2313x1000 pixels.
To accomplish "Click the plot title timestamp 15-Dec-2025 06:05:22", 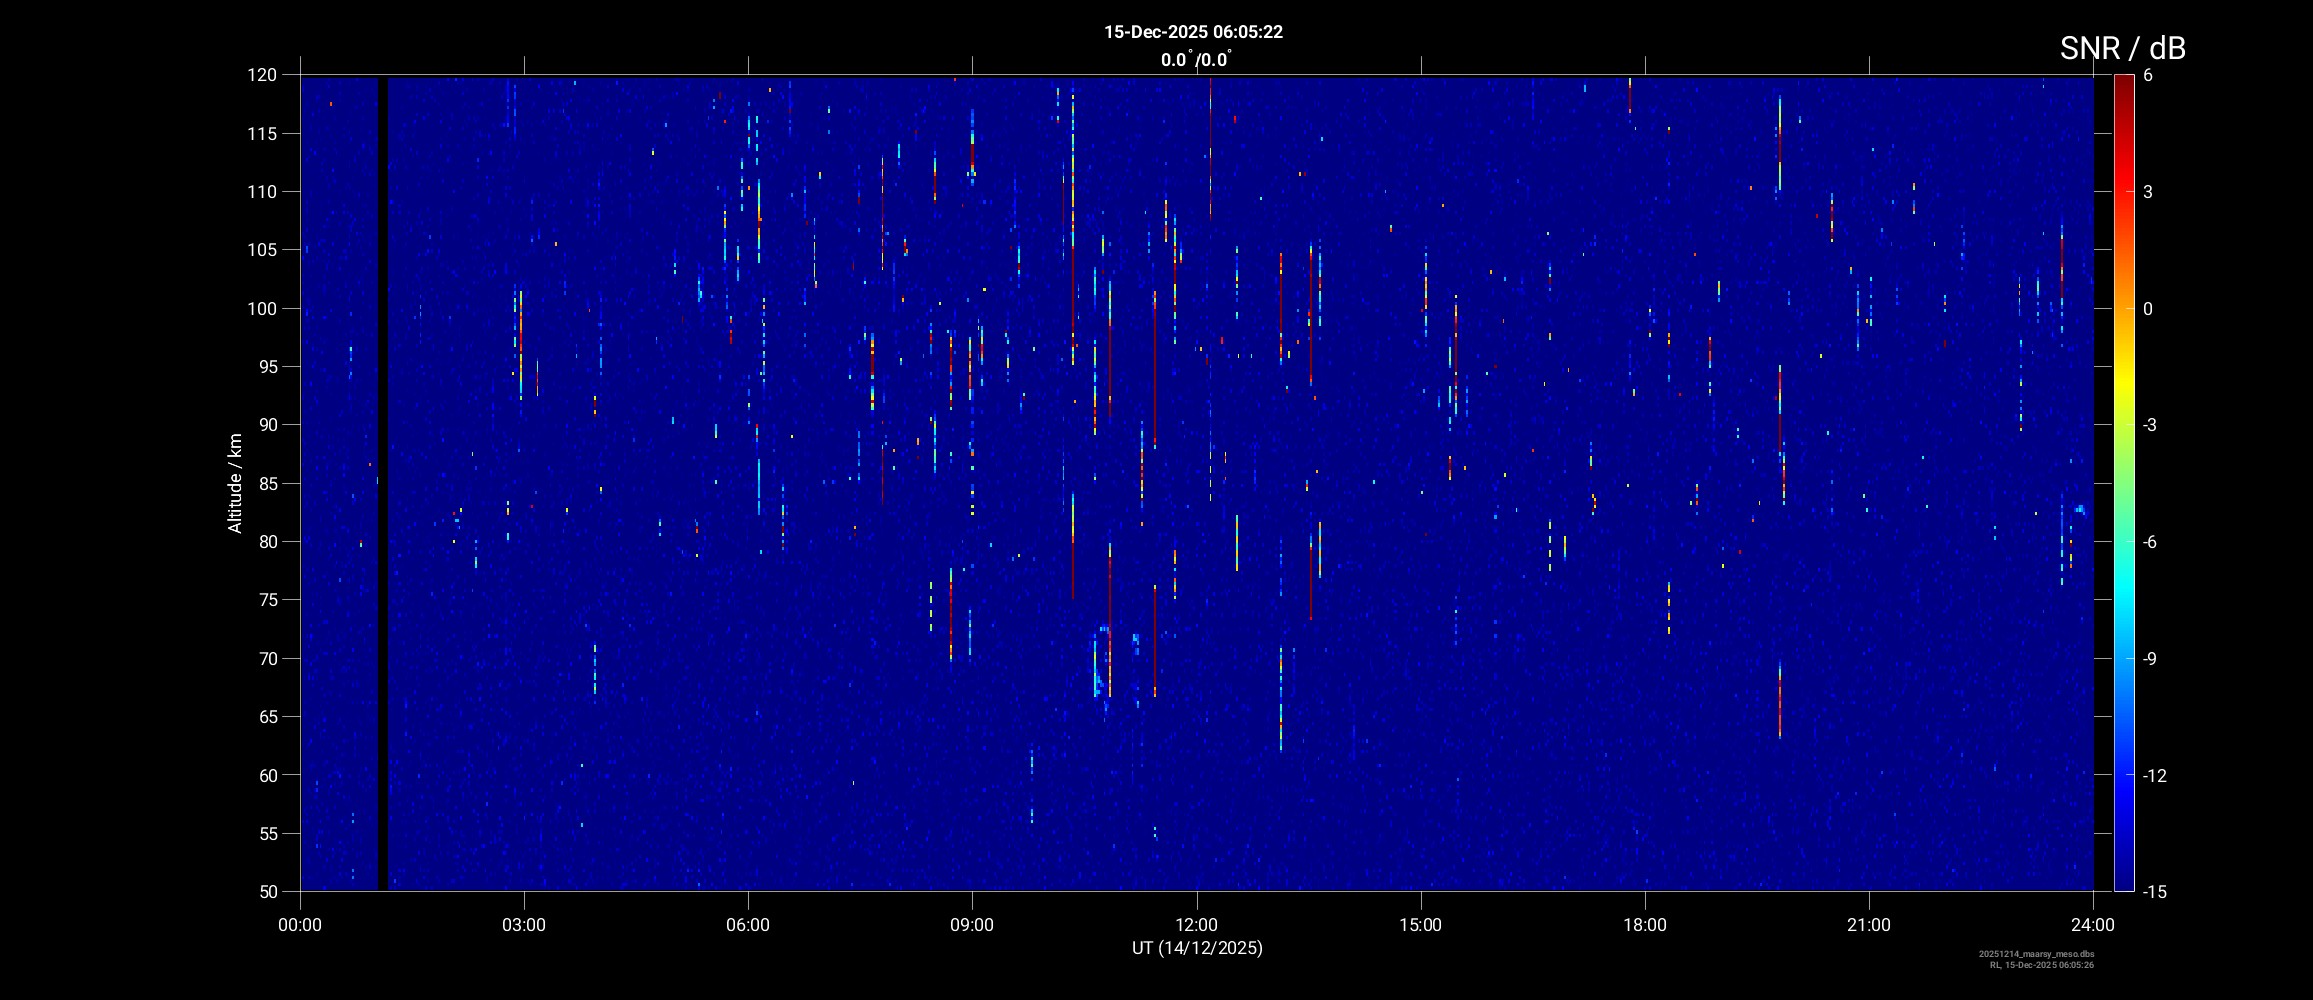I will pyautogui.click(x=1193, y=32).
